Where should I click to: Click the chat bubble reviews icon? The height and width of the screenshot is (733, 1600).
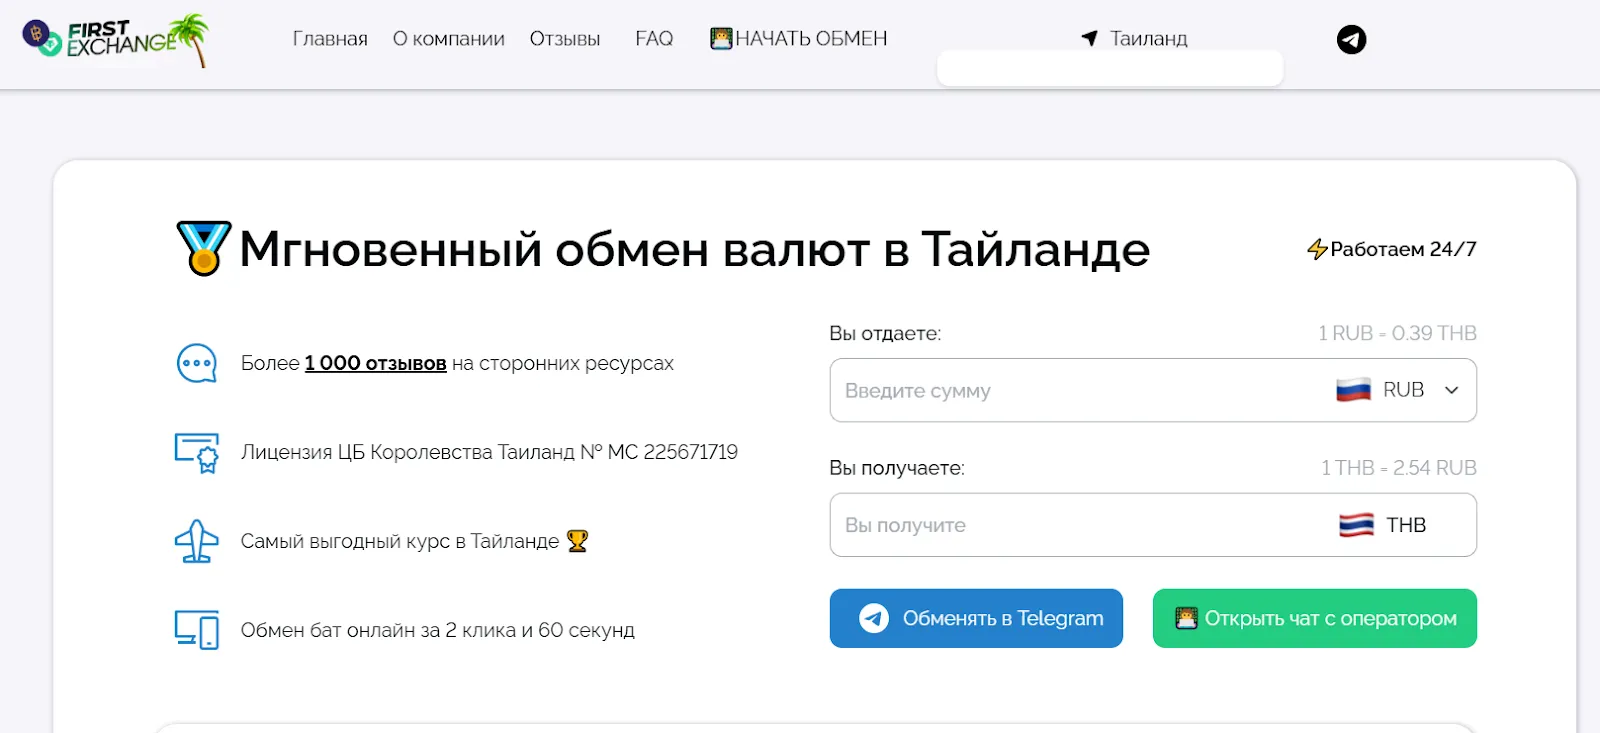pyautogui.click(x=197, y=363)
